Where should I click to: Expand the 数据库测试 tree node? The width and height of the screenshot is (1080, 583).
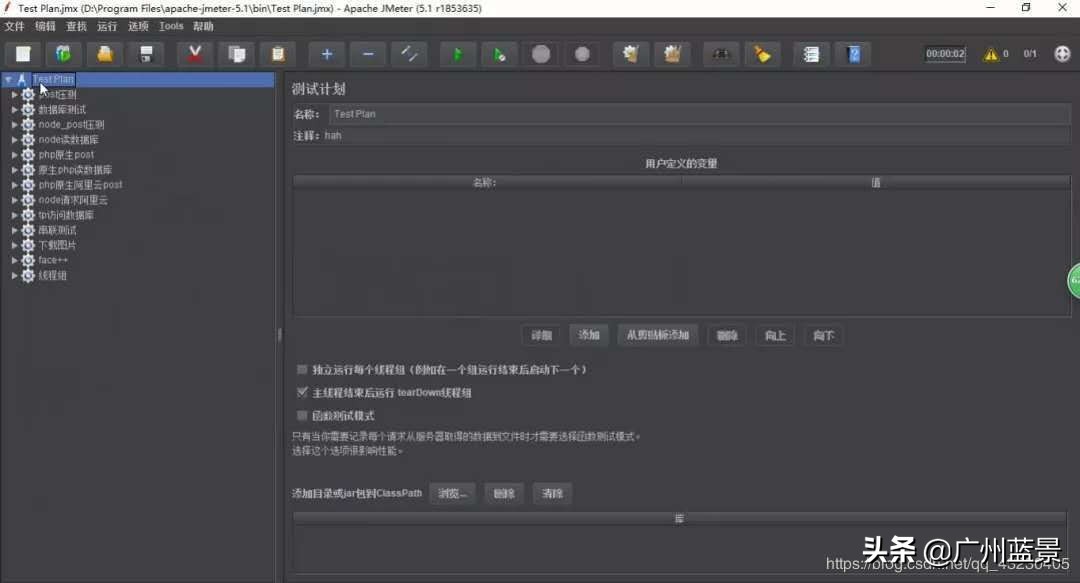(15, 109)
